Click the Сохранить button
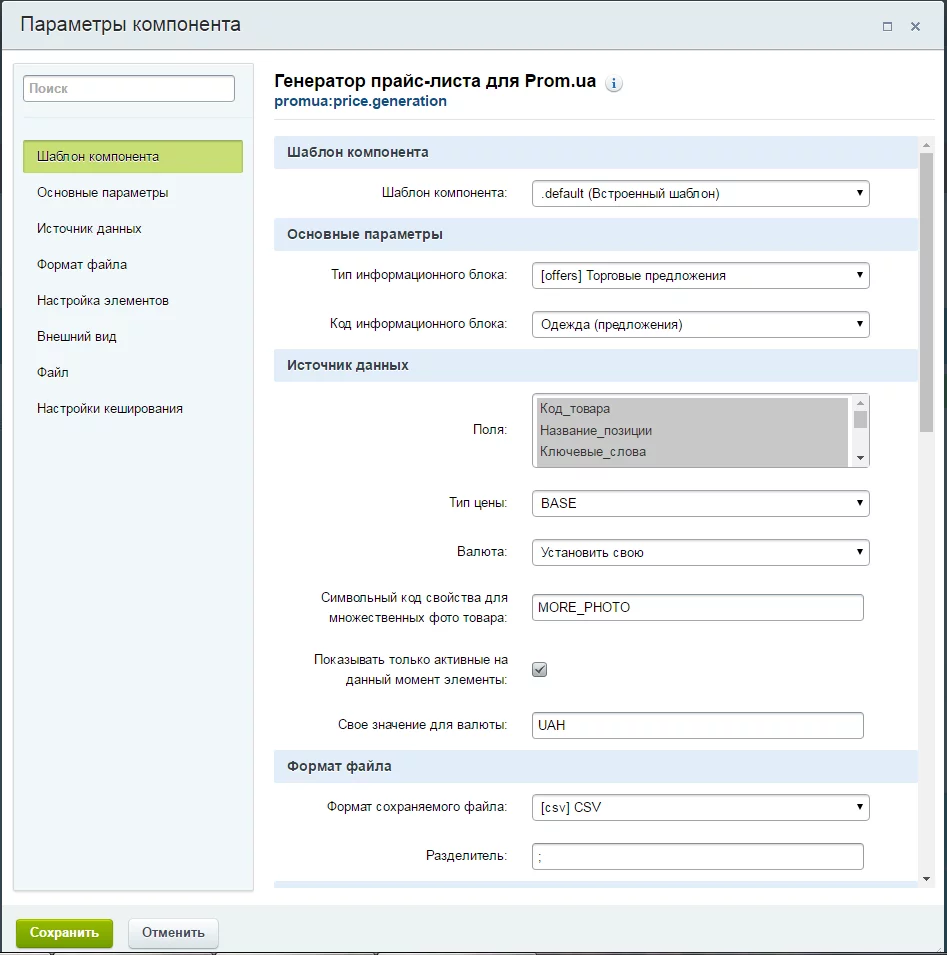The height and width of the screenshot is (955, 947). pyautogui.click(x=64, y=932)
